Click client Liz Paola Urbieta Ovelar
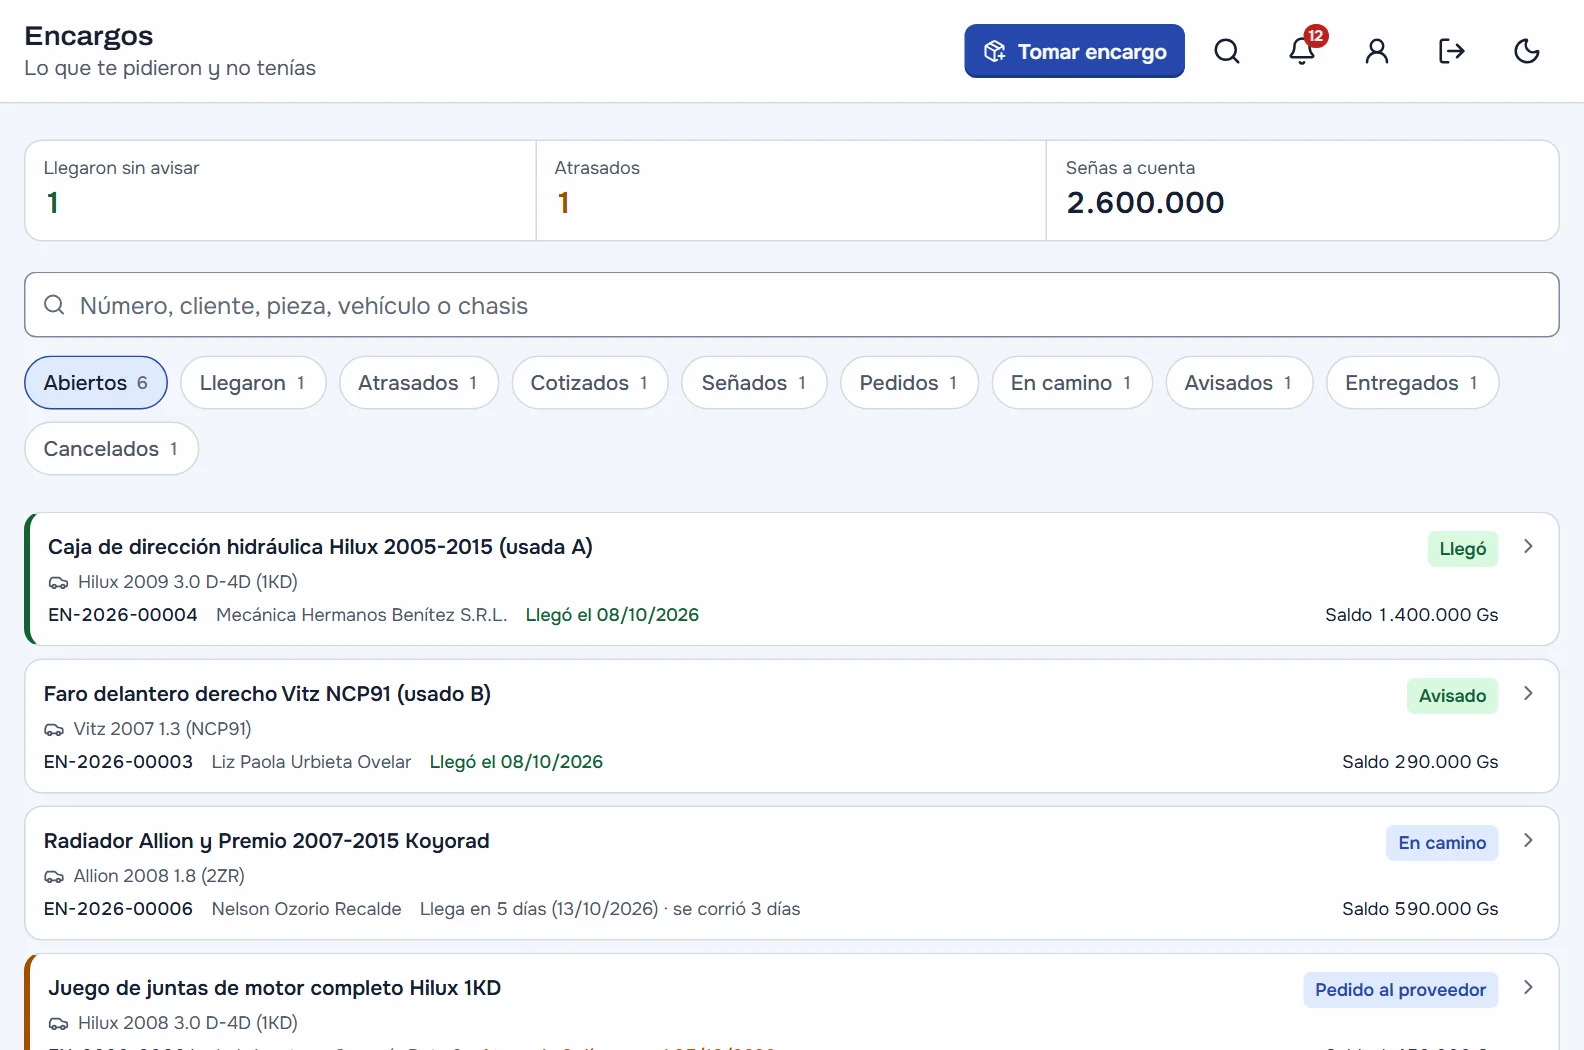Screen dimensions: 1584x1050 tap(311, 762)
